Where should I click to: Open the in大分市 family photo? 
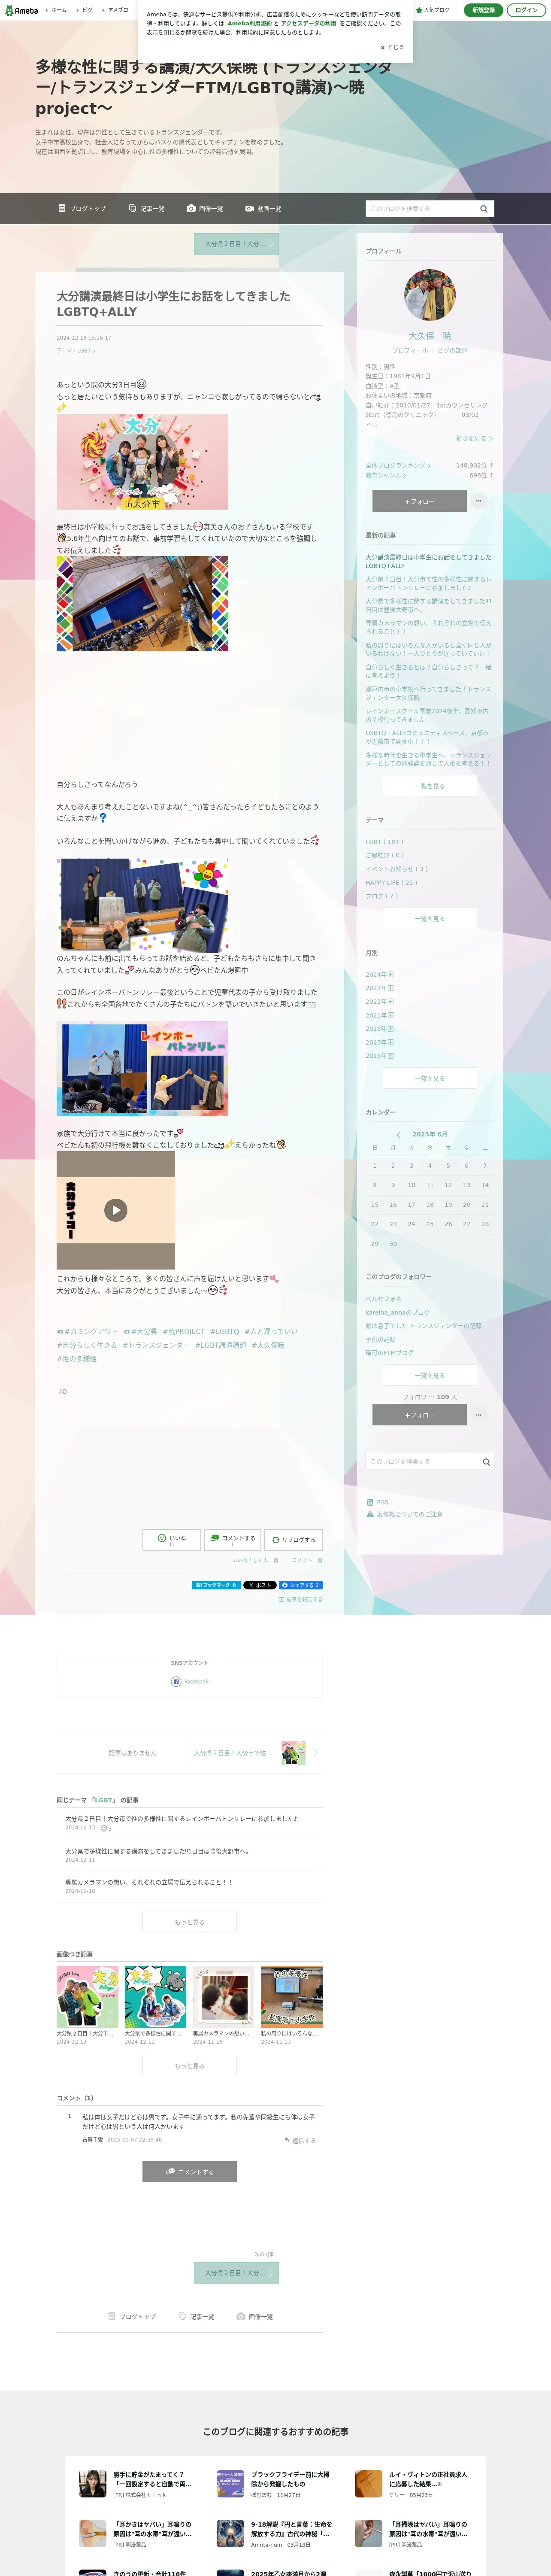142,462
